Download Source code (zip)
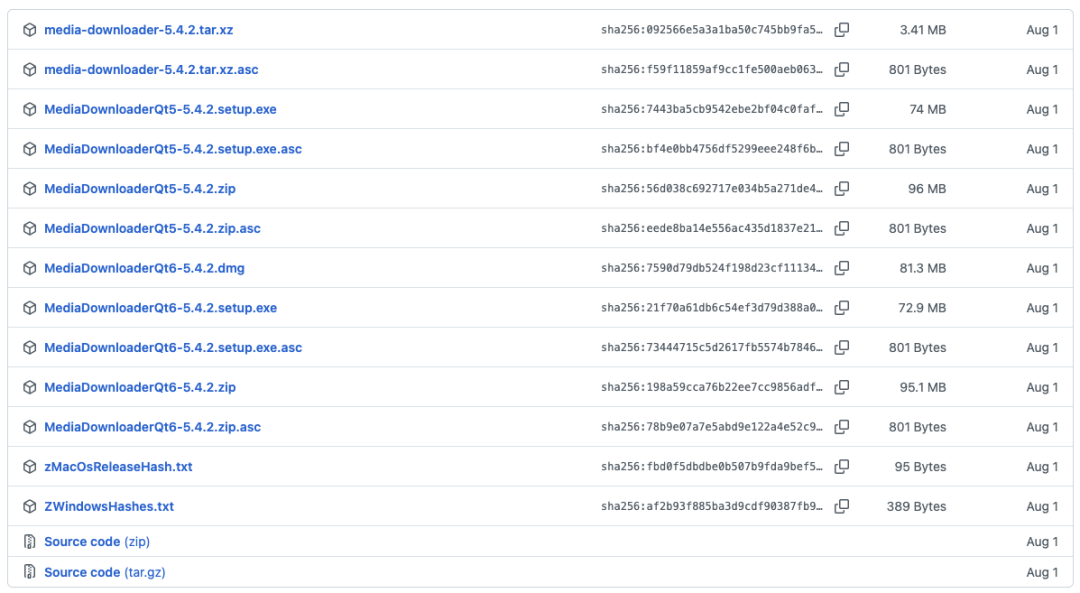Screen dimensions: 1080x593 click(97, 541)
